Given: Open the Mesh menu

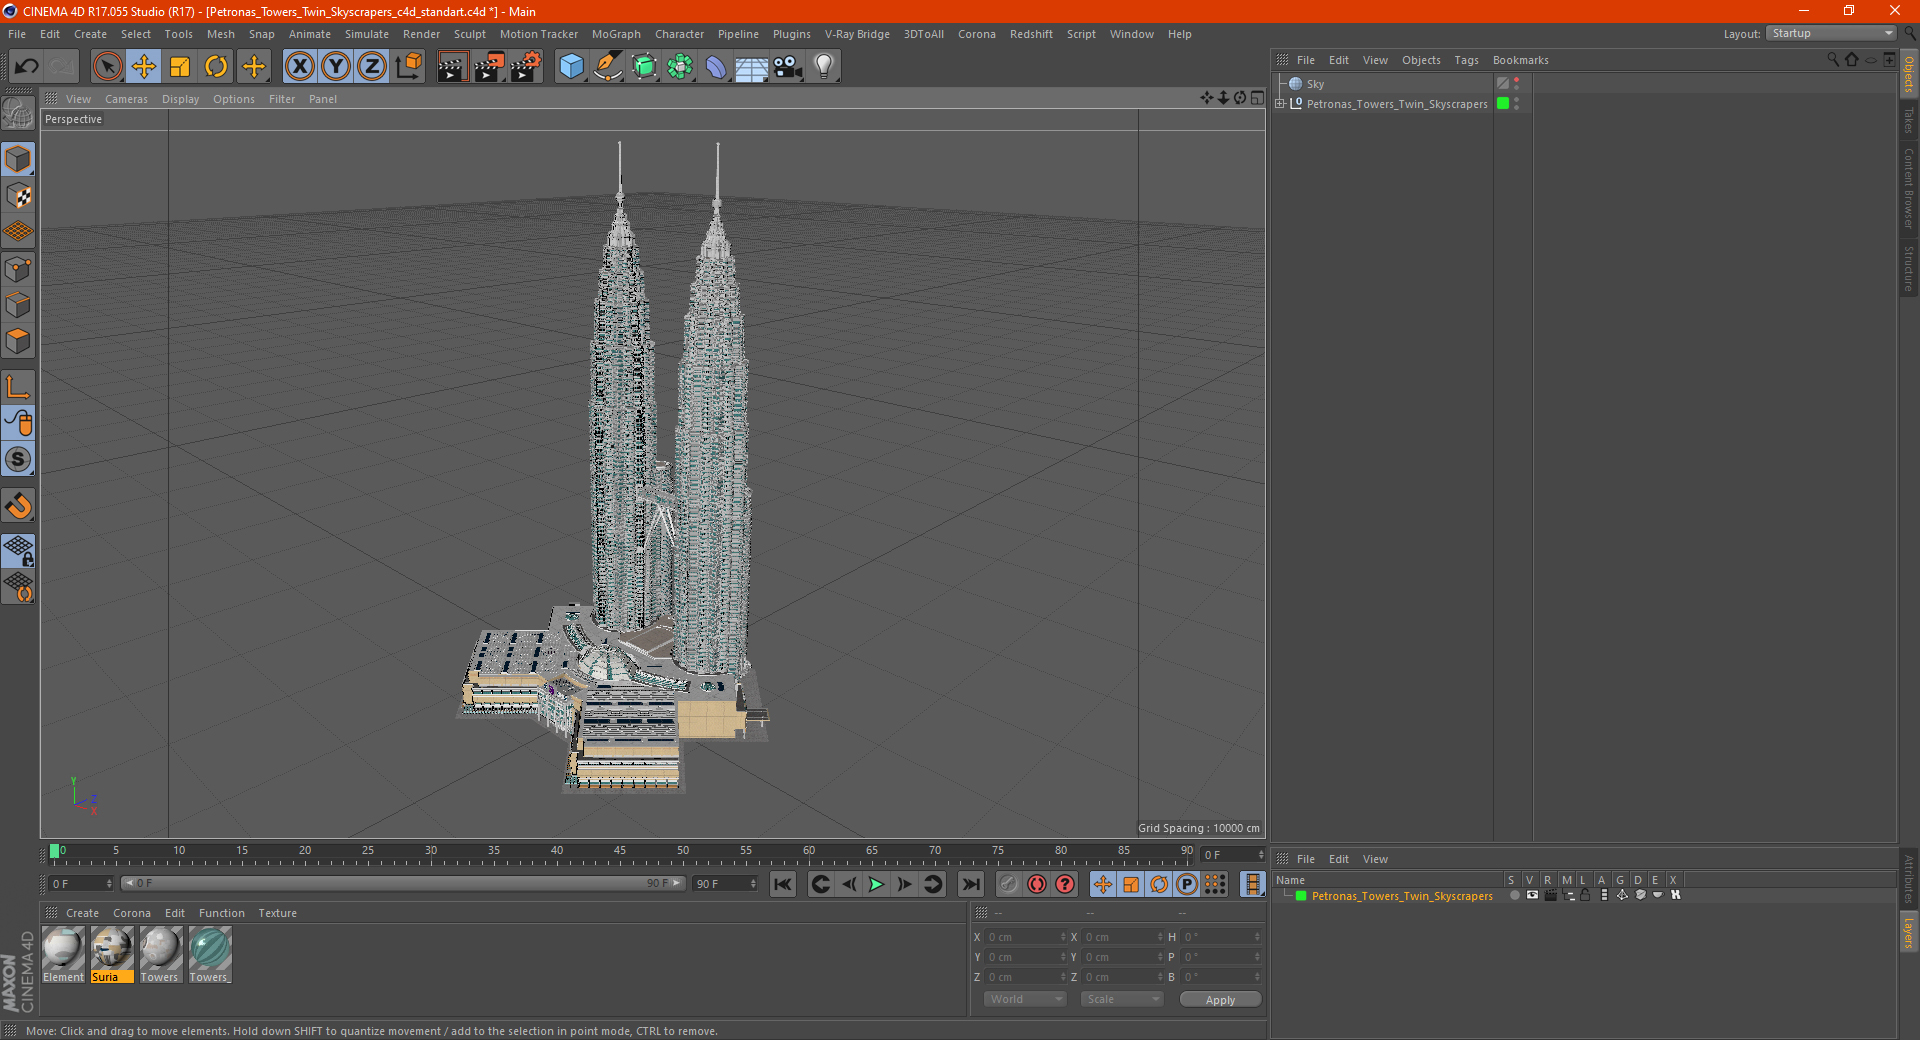Looking at the screenshot, I should (x=220, y=34).
